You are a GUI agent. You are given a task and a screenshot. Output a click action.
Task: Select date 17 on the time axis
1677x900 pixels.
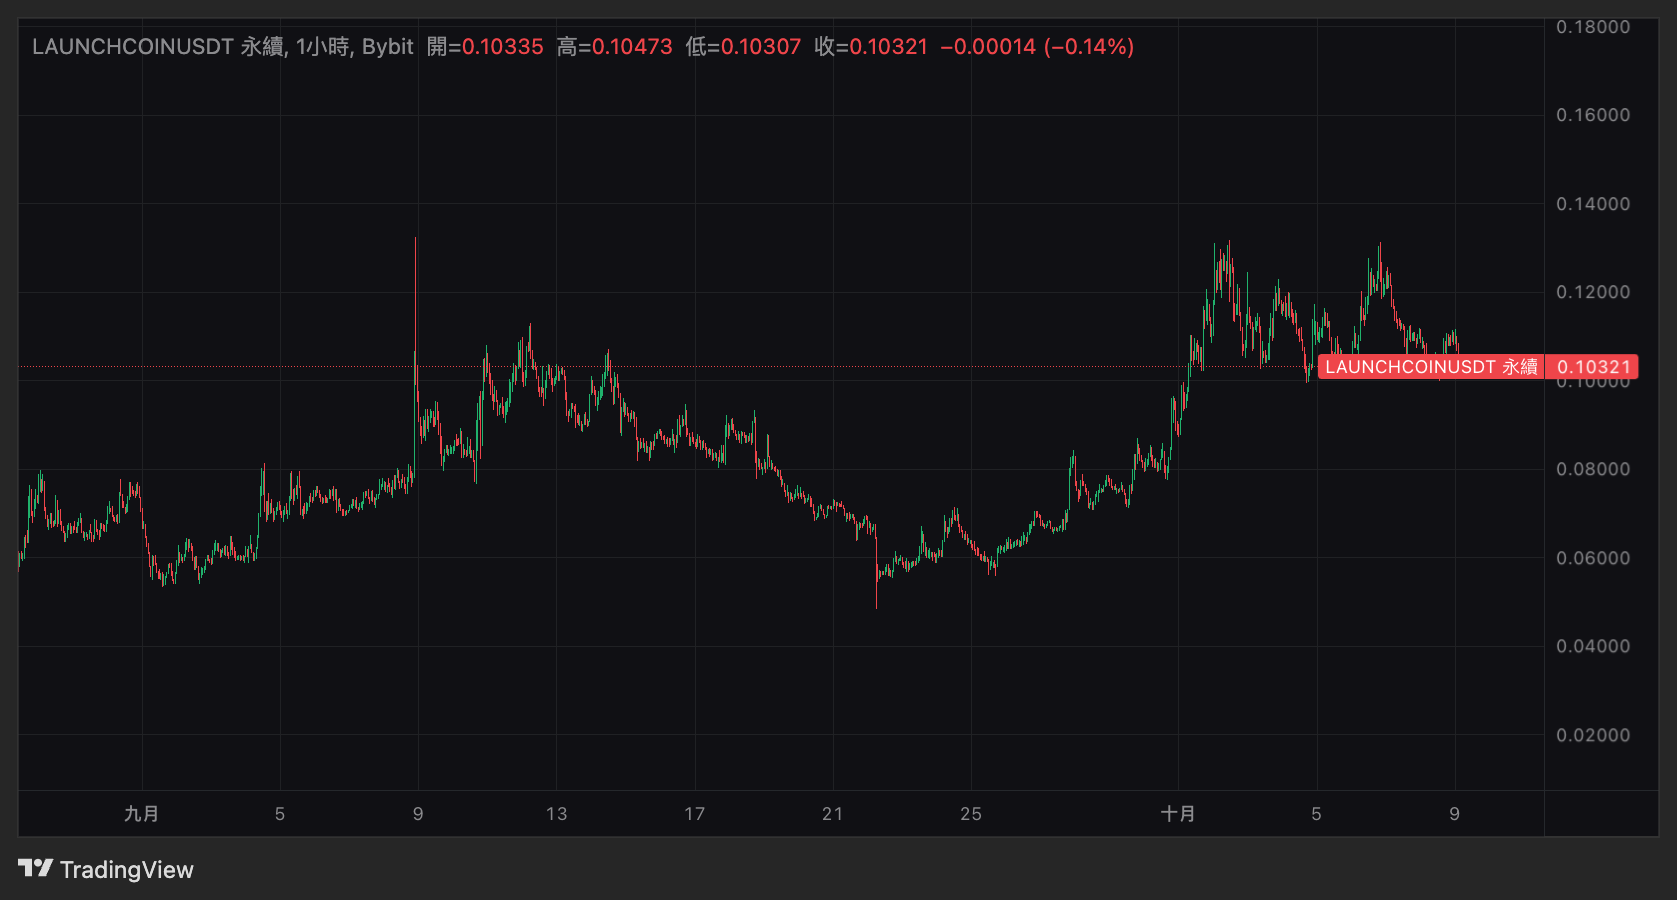(694, 814)
